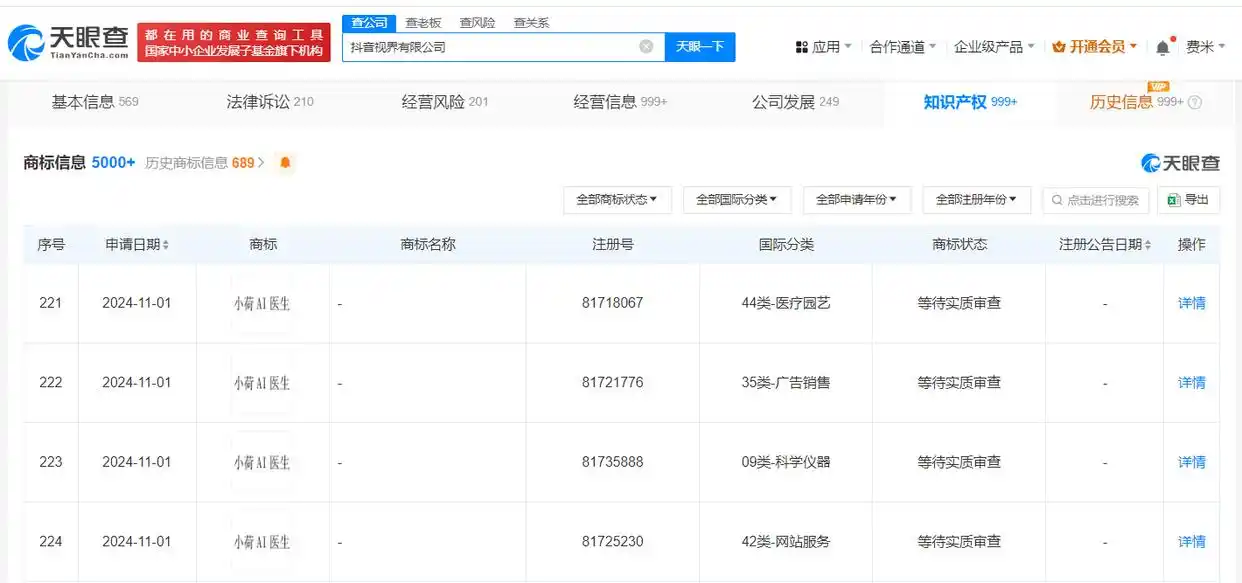Click the blue 天眼一下 search button
Screen dimensions: 1242x583
[x=699, y=46]
